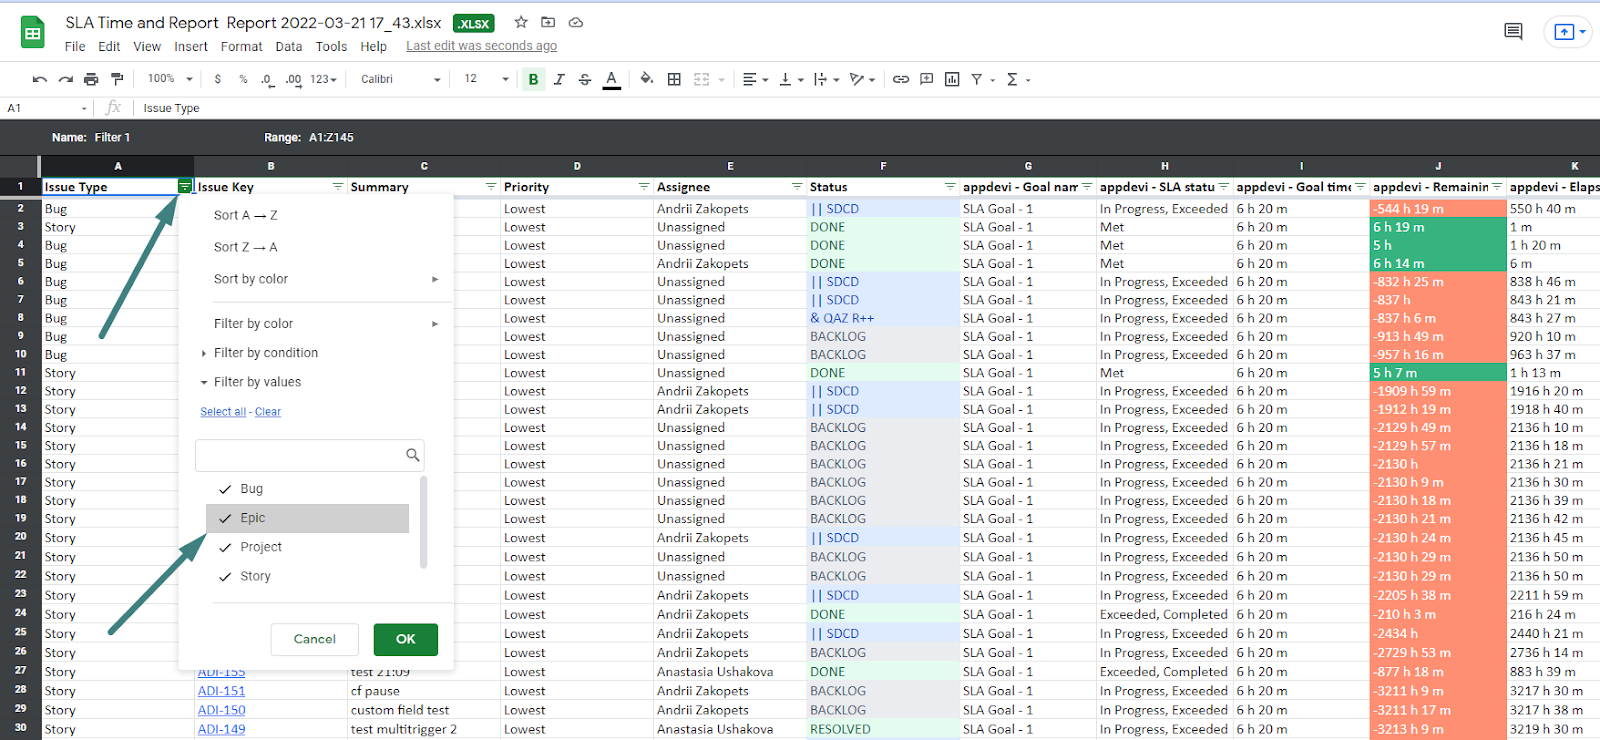Open the borders tool
1600x740 pixels.
click(674, 79)
